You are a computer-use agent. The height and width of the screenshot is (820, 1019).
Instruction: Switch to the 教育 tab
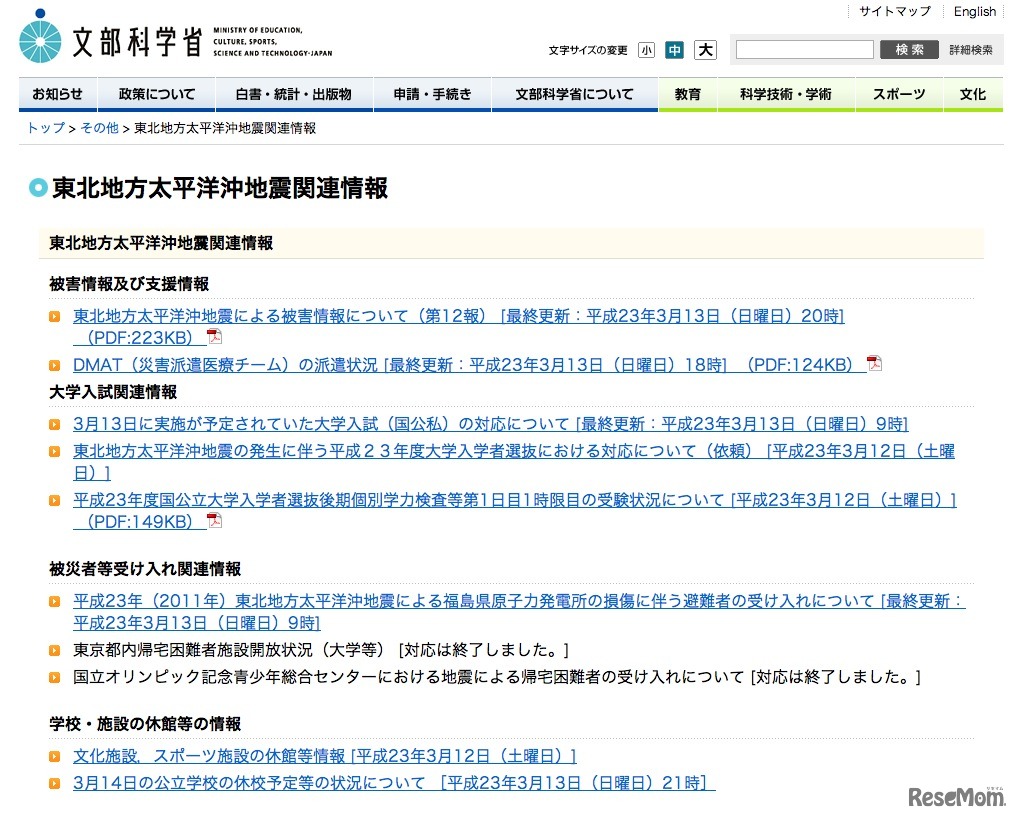click(x=688, y=94)
